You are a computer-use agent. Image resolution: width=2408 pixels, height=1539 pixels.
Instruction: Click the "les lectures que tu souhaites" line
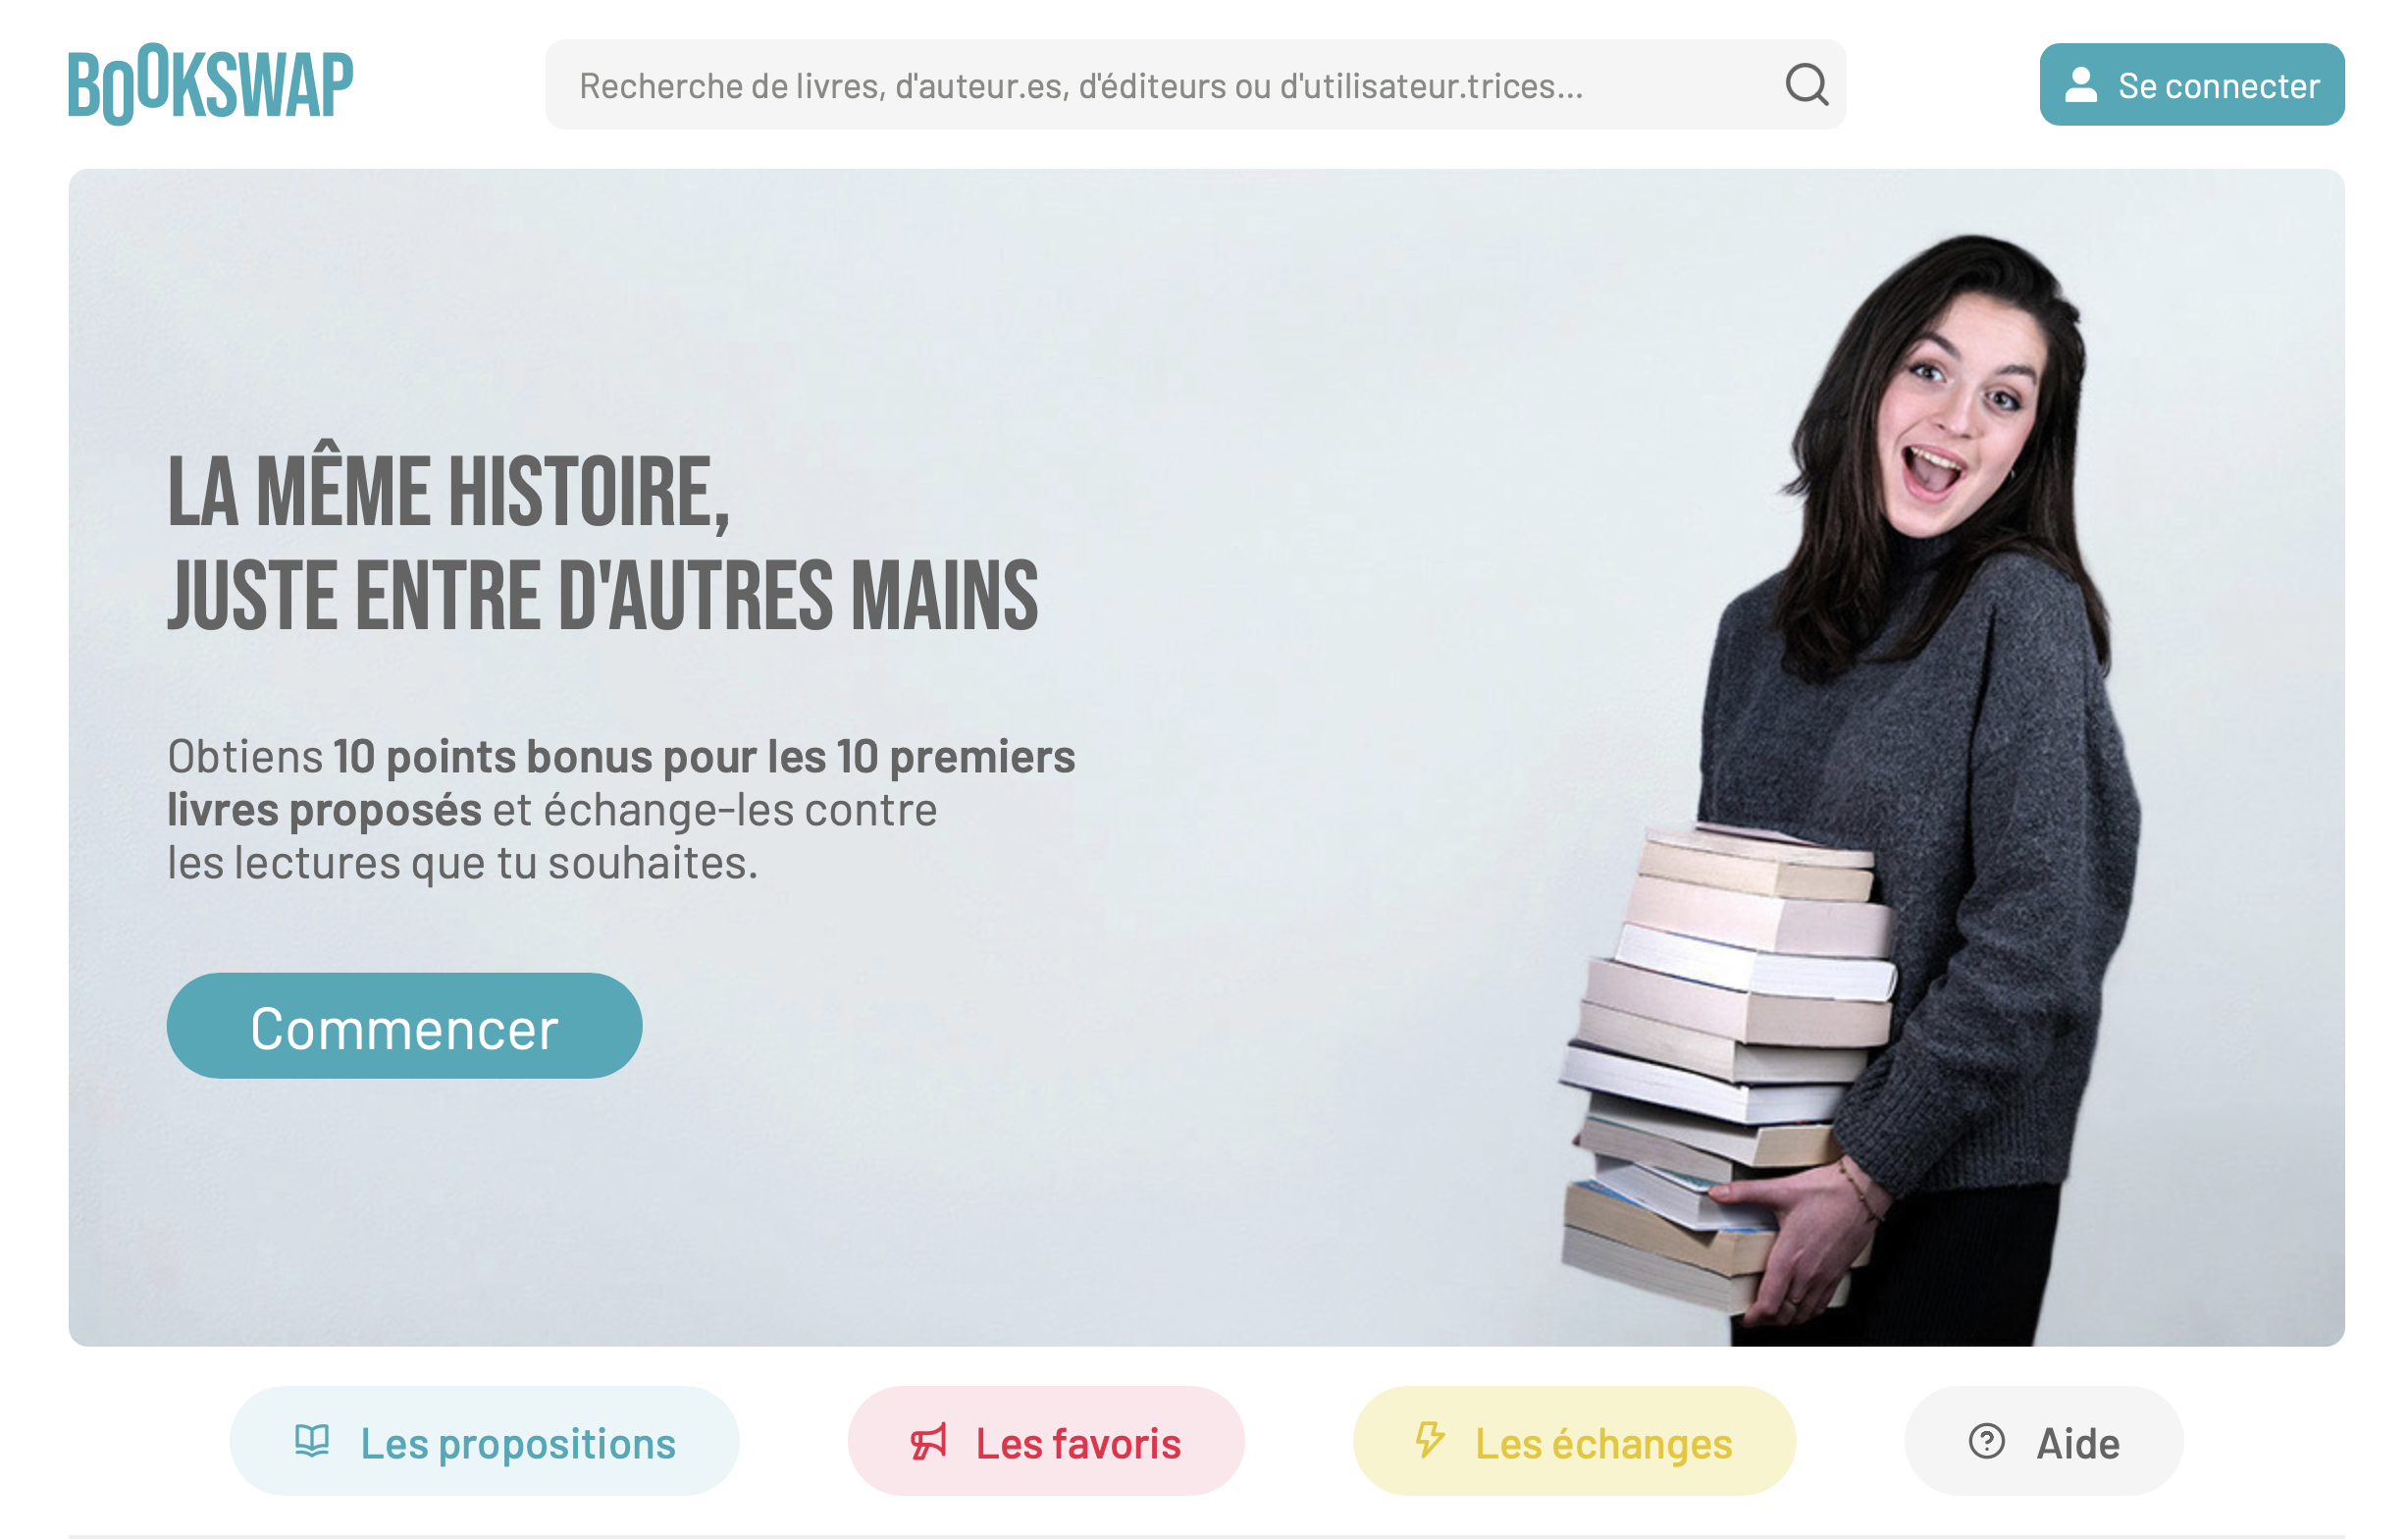coord(462,863)
